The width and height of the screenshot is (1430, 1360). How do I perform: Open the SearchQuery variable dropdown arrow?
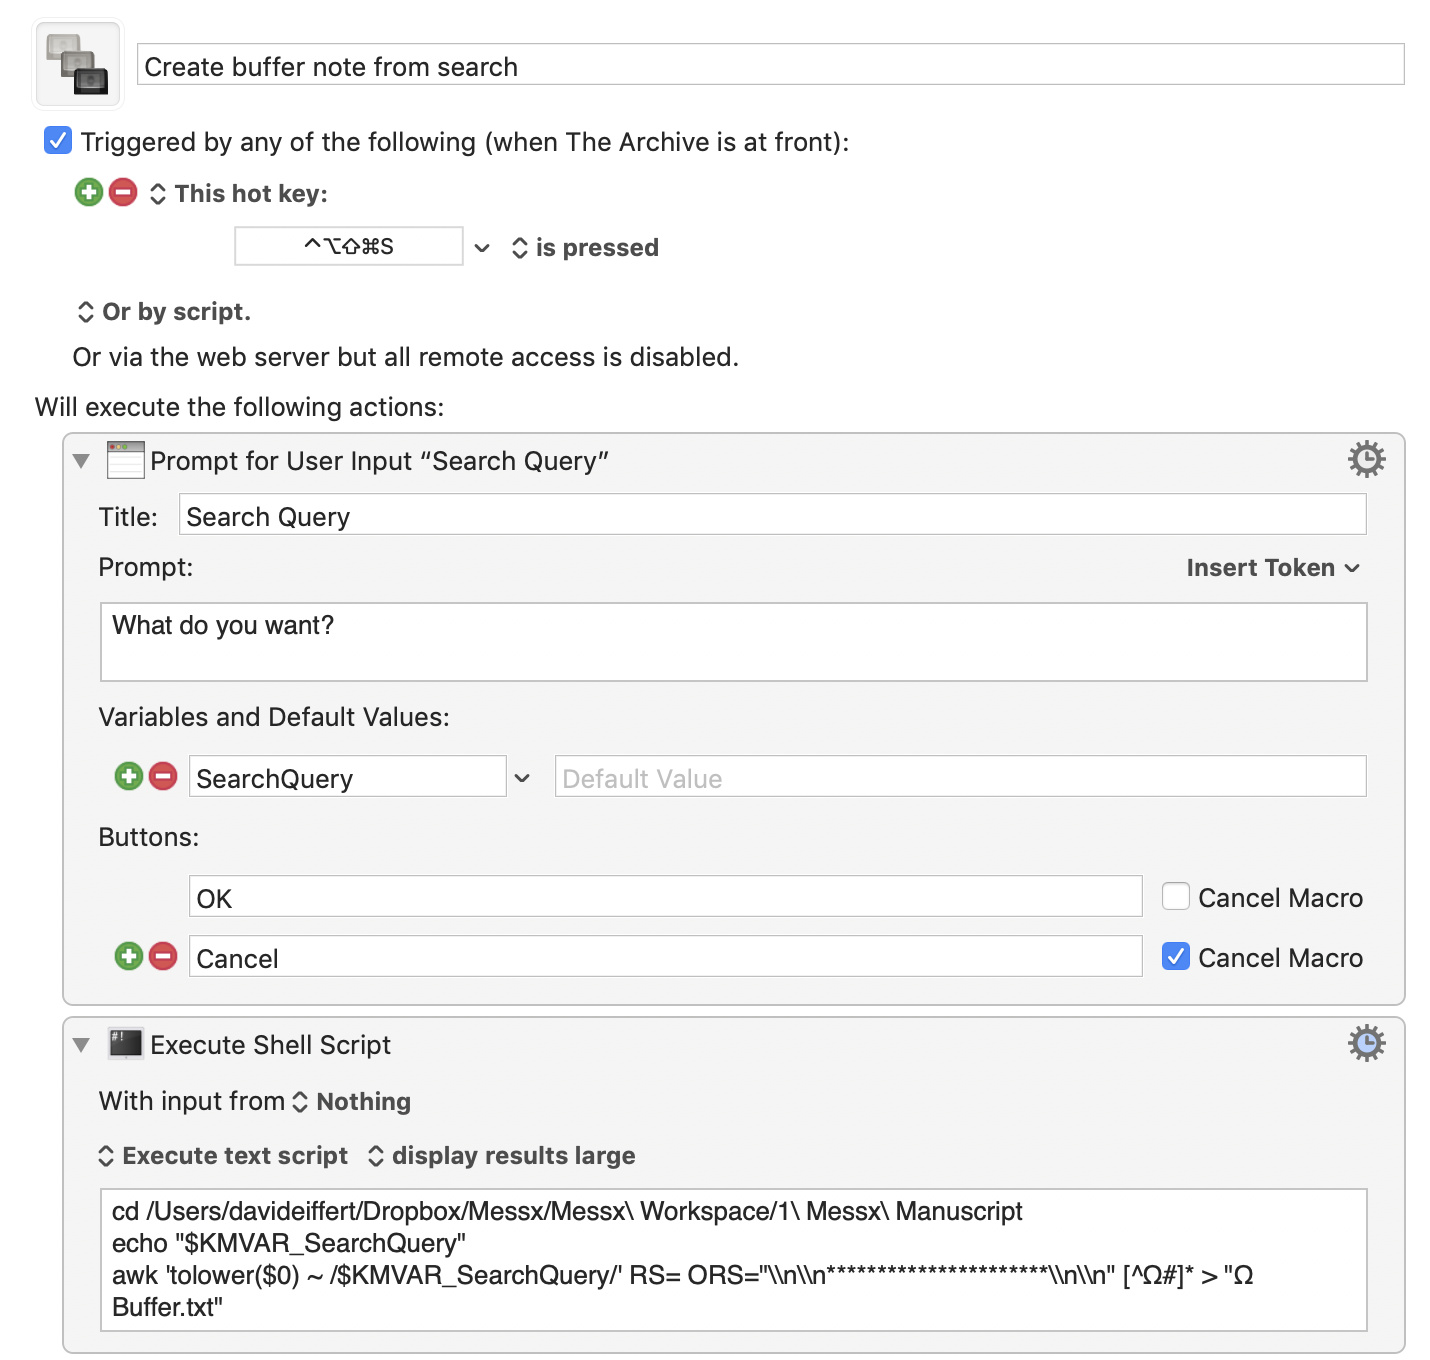click(x=522, y=777)
